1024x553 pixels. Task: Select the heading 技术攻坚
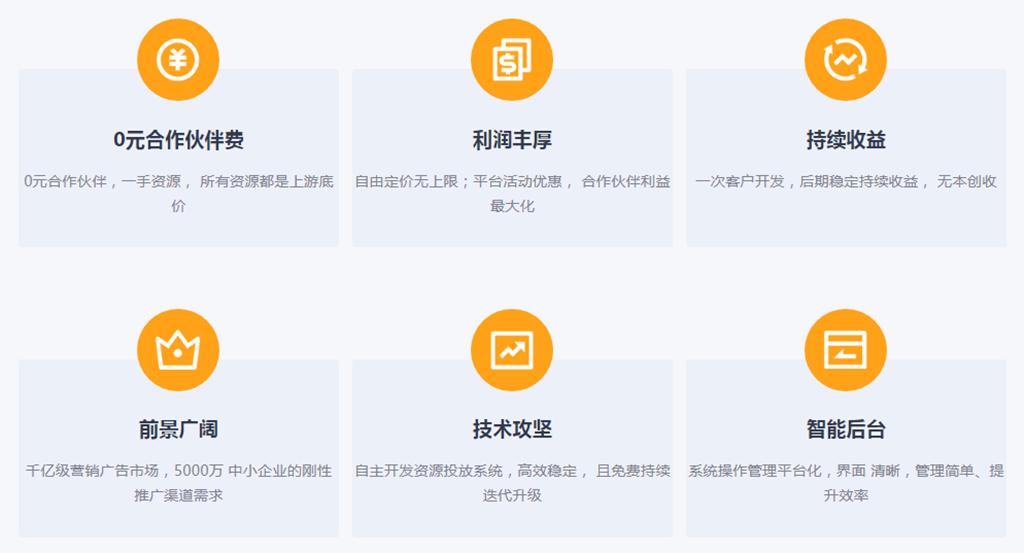coord(512,430)
